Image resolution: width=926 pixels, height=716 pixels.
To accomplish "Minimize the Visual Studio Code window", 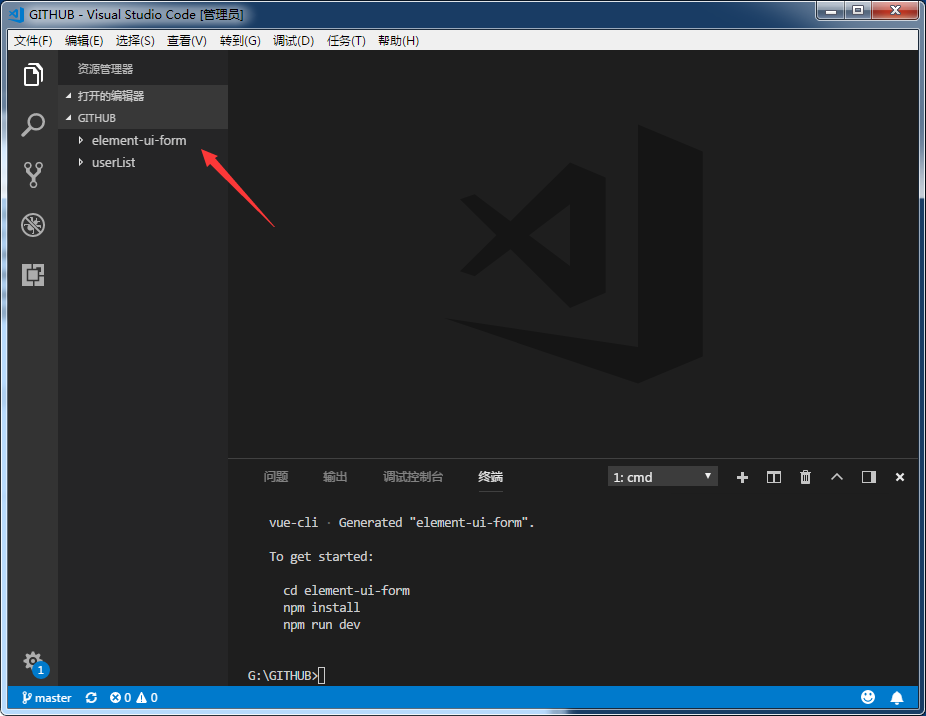I will [x=830, y=11].
